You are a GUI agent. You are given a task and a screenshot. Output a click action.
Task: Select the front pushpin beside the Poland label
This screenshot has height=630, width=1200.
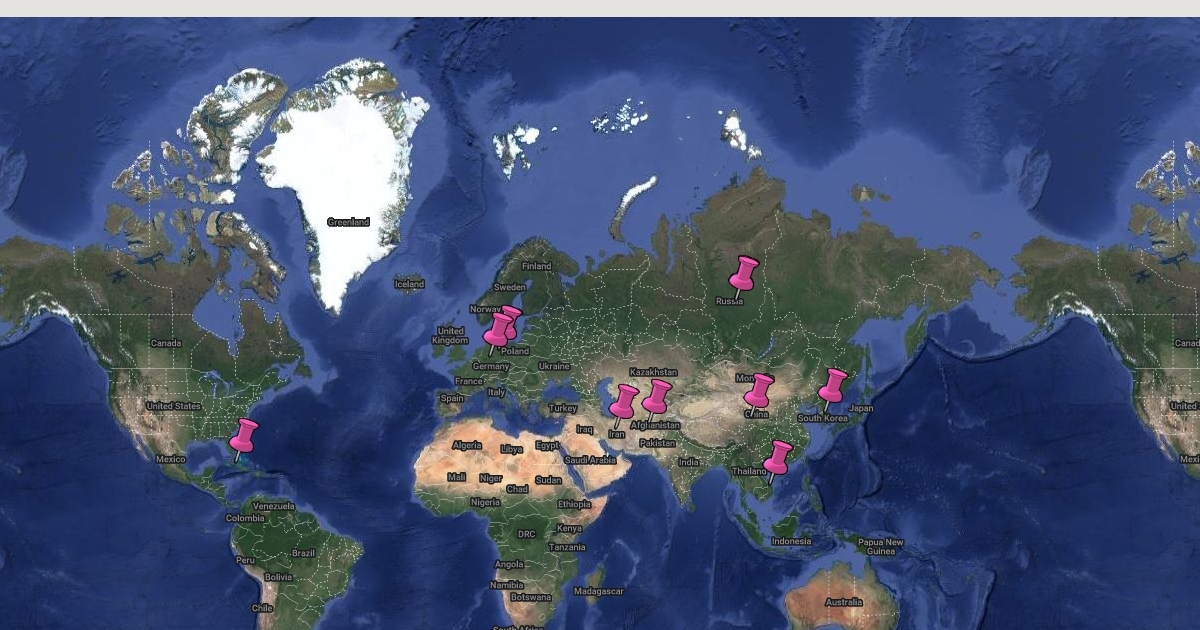pos(496,333)
